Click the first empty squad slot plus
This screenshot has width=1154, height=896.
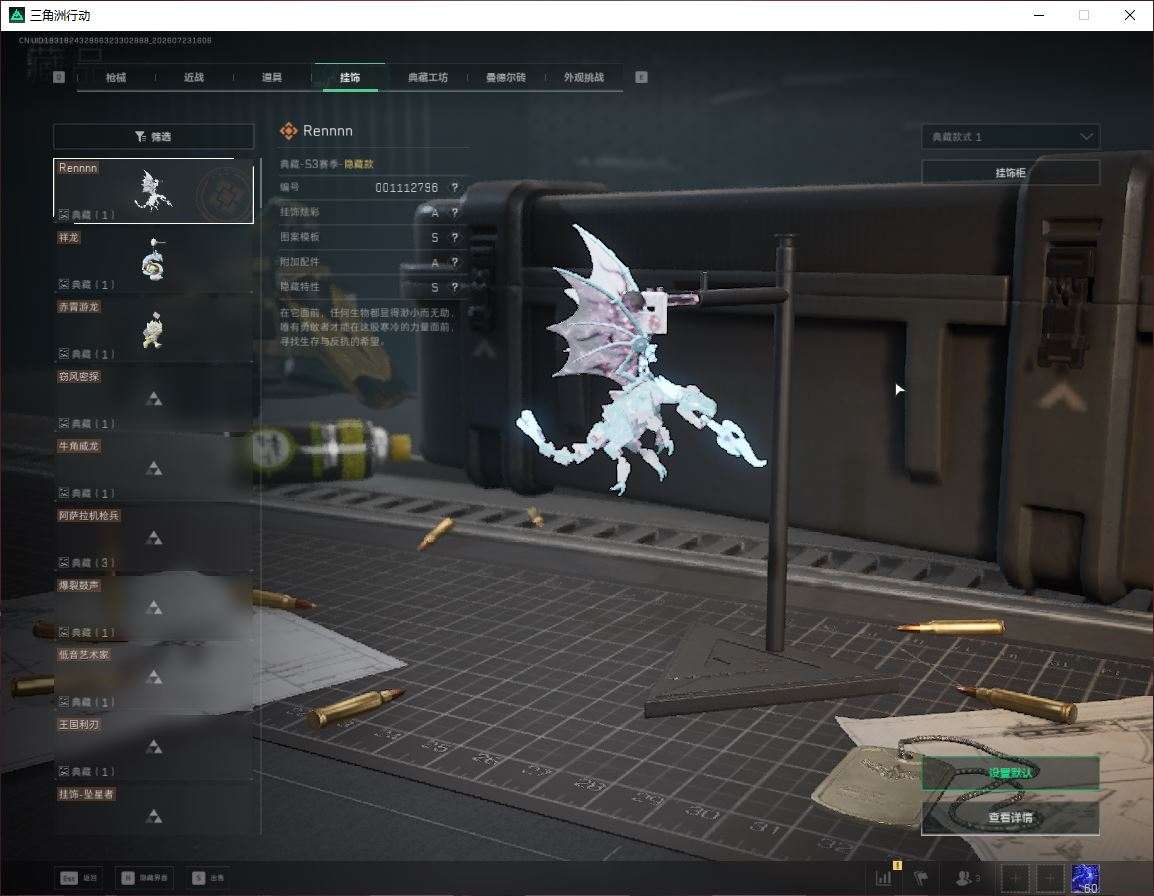[1015, 878]
